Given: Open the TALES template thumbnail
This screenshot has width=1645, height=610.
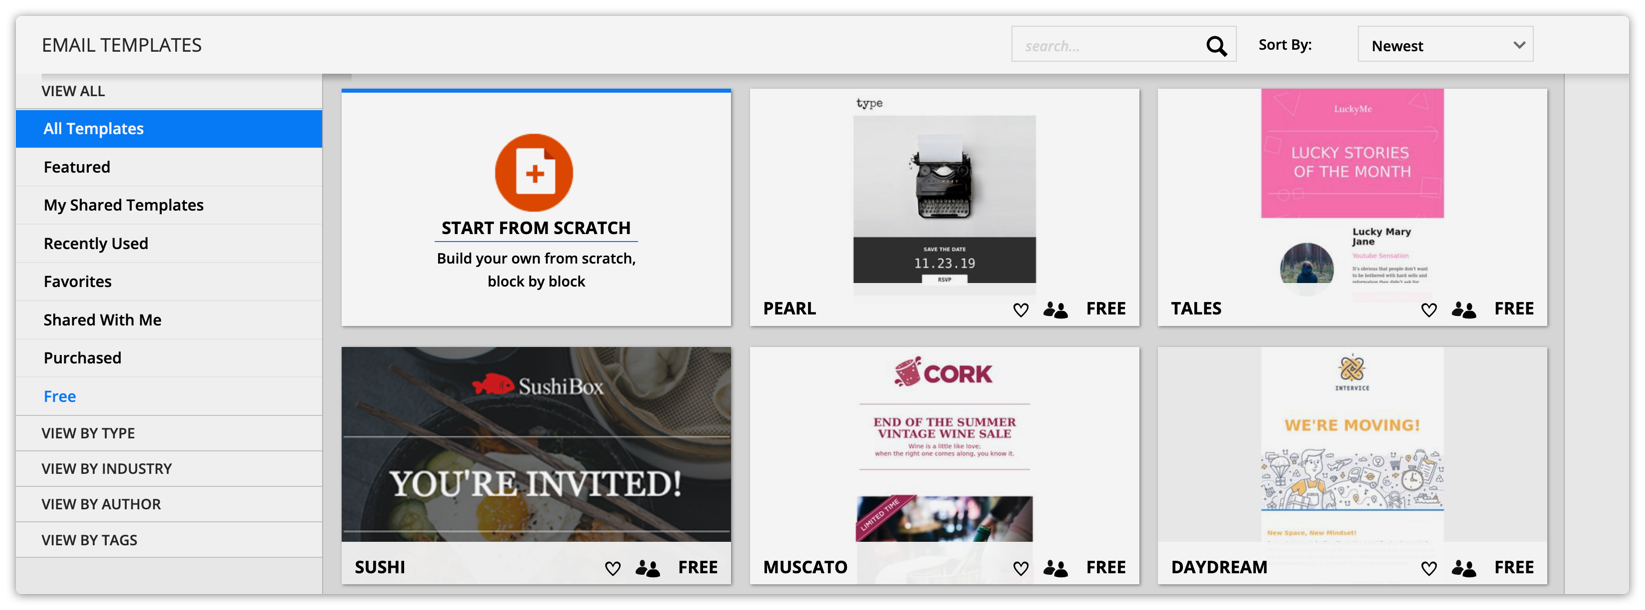Looking at the screenshot, I should point(1352,190).
